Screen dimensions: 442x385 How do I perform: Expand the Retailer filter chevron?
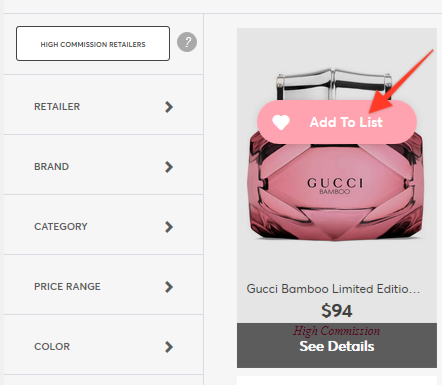(x=169, y=107)
